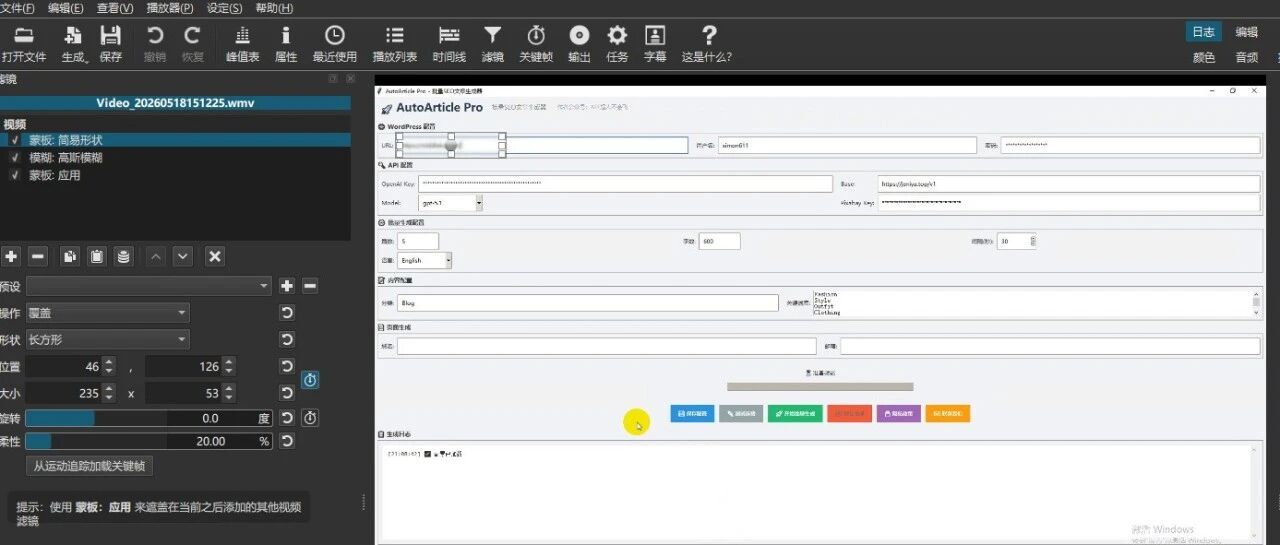Adjust the 柔性 softness slider
Image resolution: width=1280 pixels, height=545 pixels.
(148, 441)
